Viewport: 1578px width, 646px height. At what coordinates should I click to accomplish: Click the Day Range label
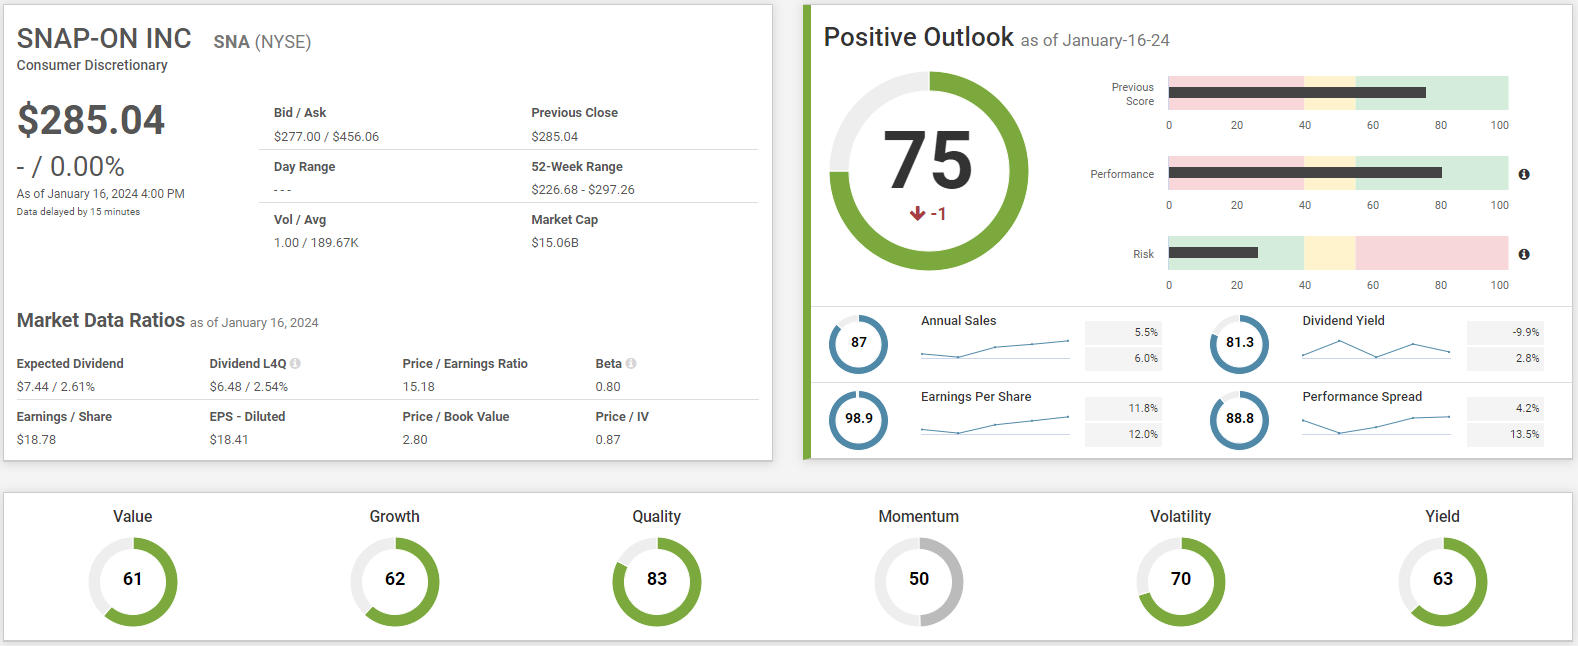point(305,166)
